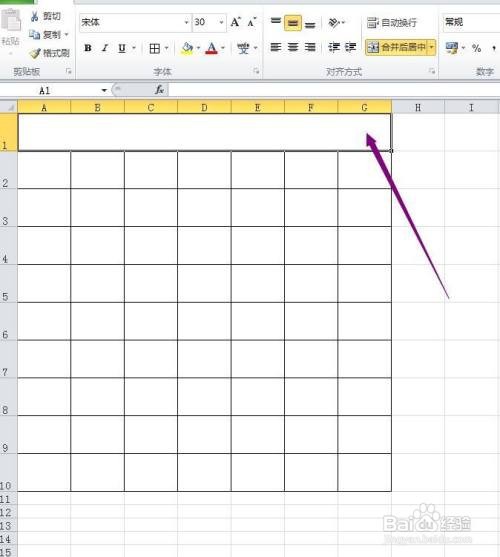
Task: Open the Copy (复制) dropdown arrow
Action: point(66,35)
